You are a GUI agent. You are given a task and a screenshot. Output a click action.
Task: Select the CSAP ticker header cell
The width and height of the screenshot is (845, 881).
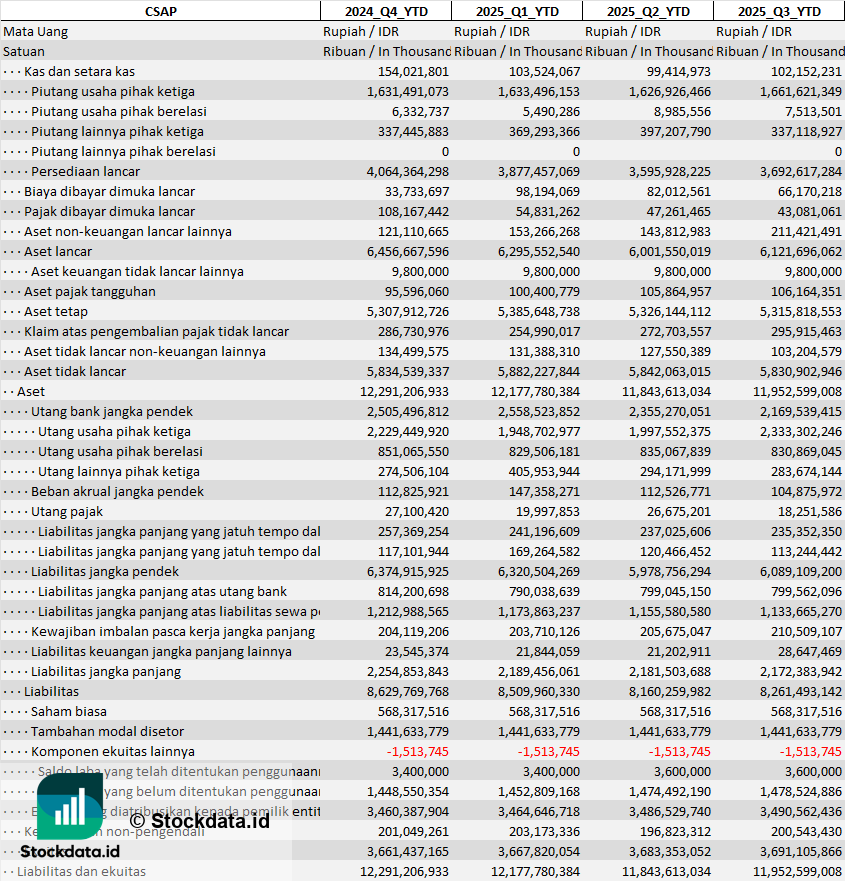pos(160,11)
